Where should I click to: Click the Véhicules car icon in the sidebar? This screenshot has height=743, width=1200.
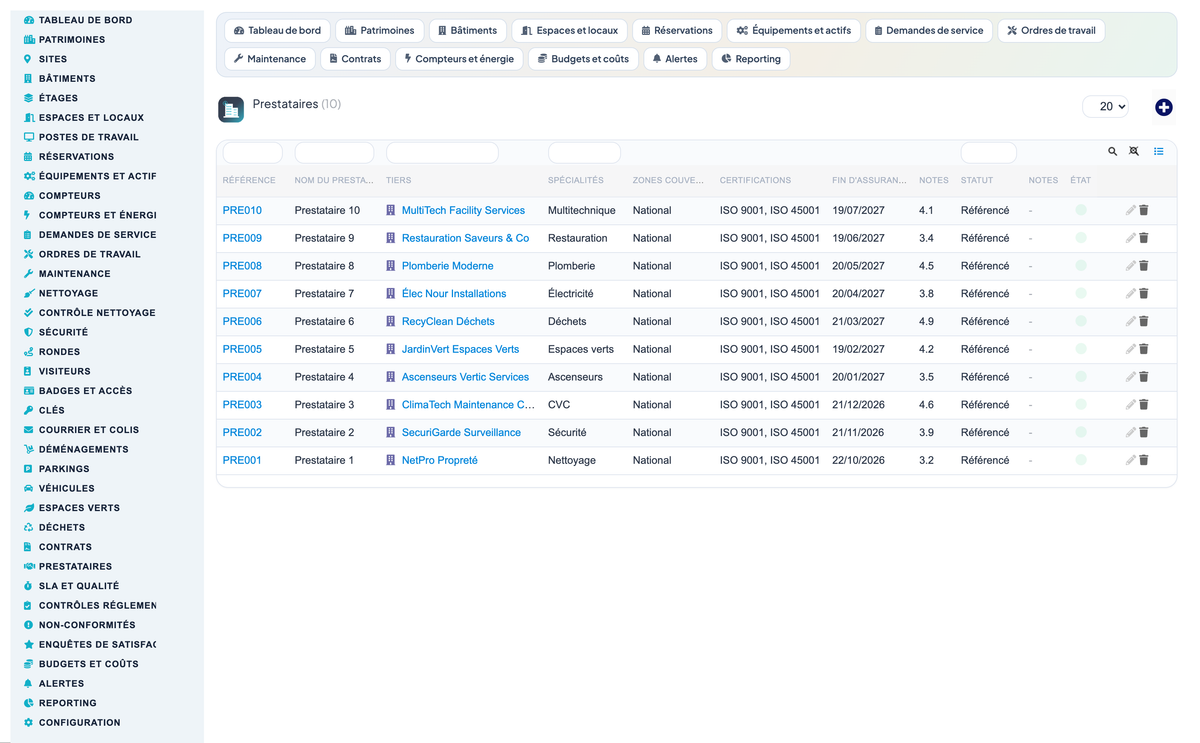point(28,488)
